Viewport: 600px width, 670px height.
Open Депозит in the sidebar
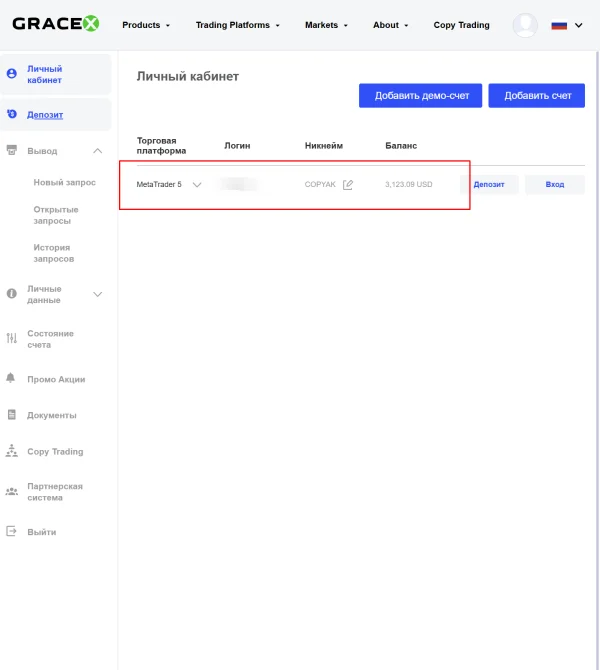point(56,115)
